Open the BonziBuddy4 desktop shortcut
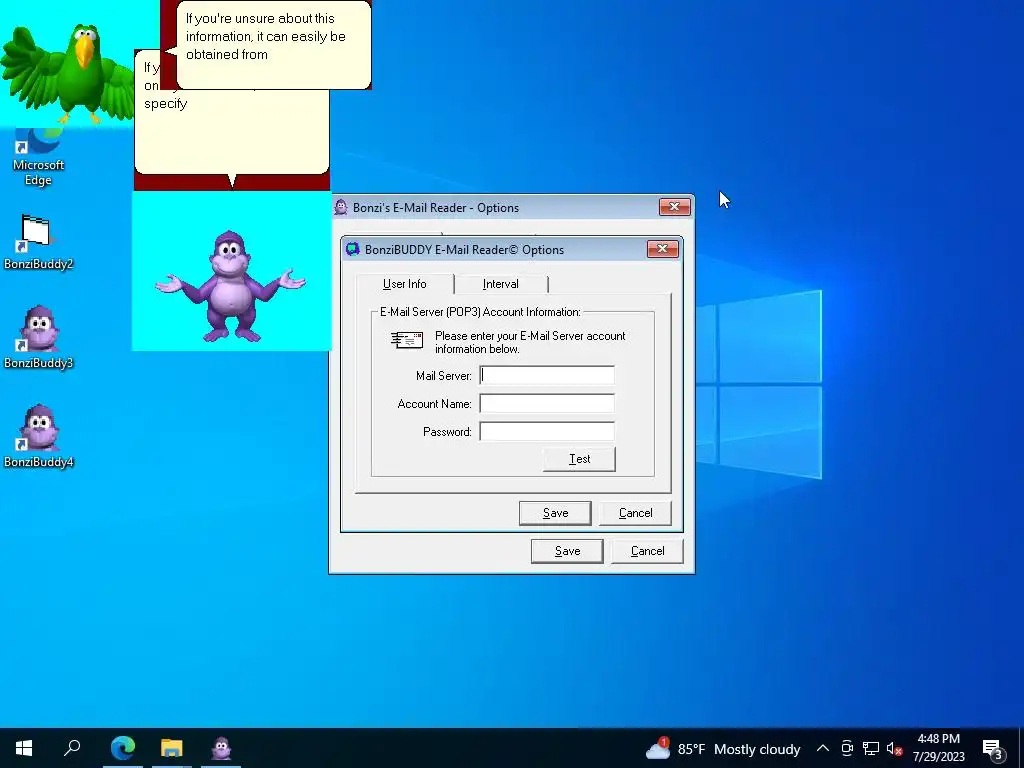Screen dimensions: 1024x768 coord(38,437)
